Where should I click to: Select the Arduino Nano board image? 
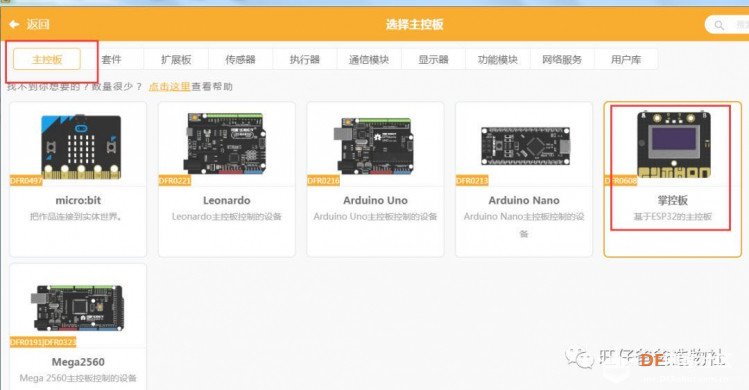click(x=525, y=146)
